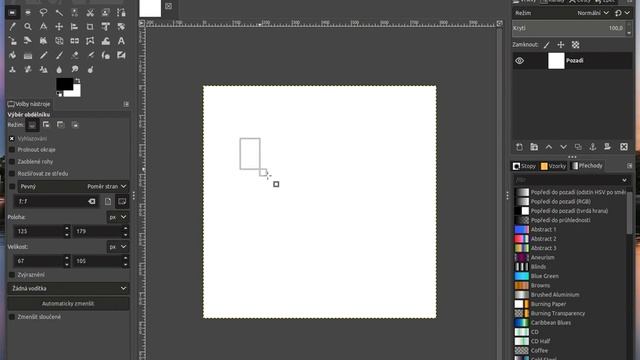This screenshot has width=640, height=360.
Task: Toggle lock alpha channel icon
Action: click(x=576, y=45)
